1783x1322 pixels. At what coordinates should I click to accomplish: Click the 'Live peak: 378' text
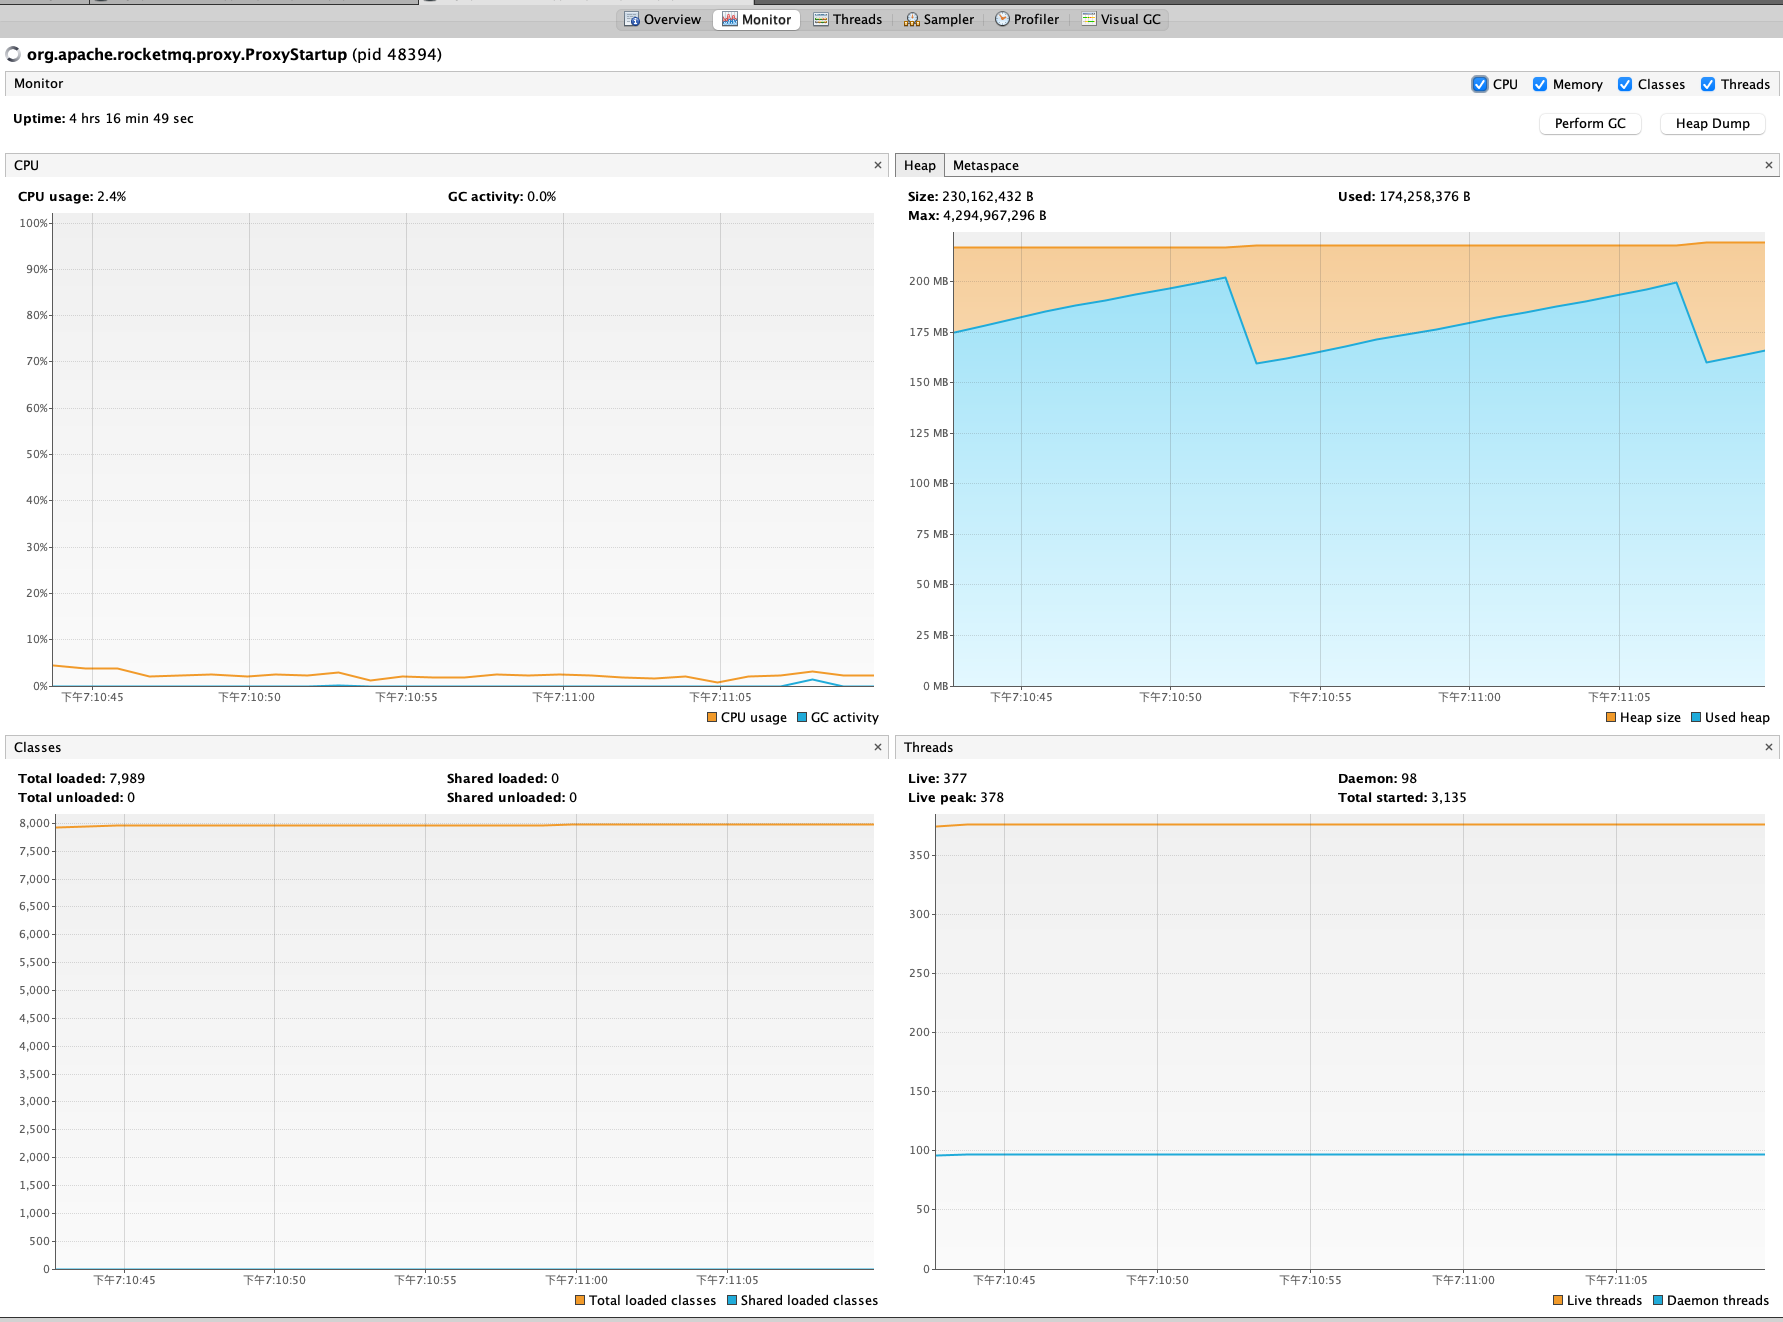956,797
